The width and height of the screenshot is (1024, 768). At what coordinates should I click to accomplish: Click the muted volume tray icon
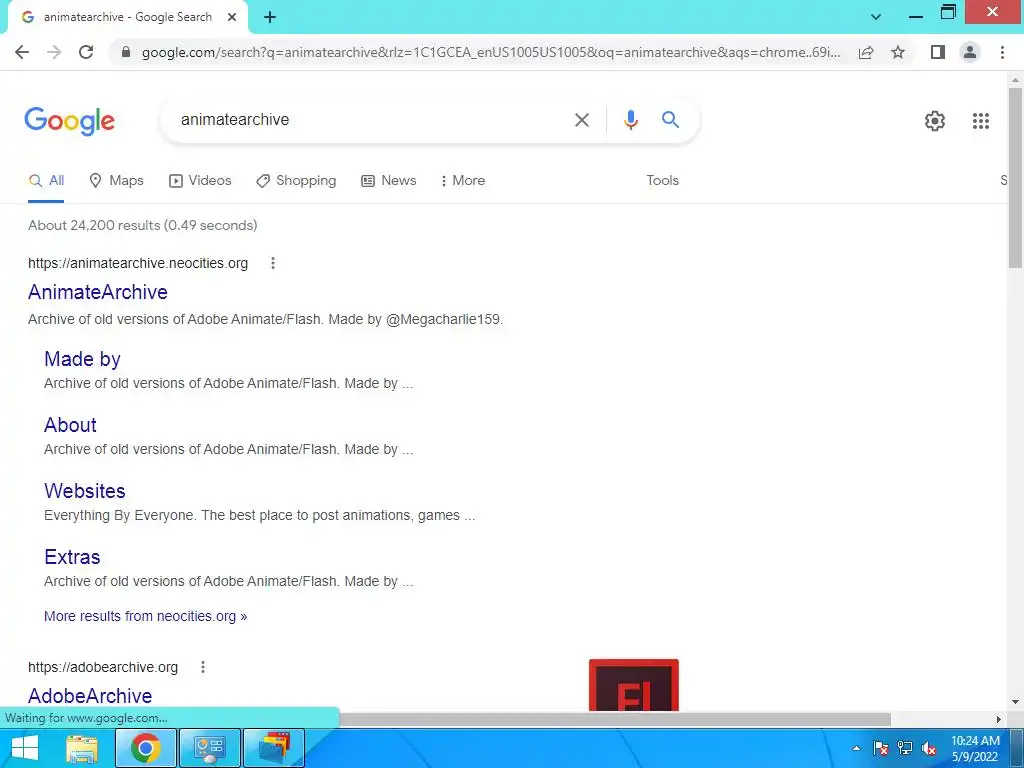pos(928,748)
